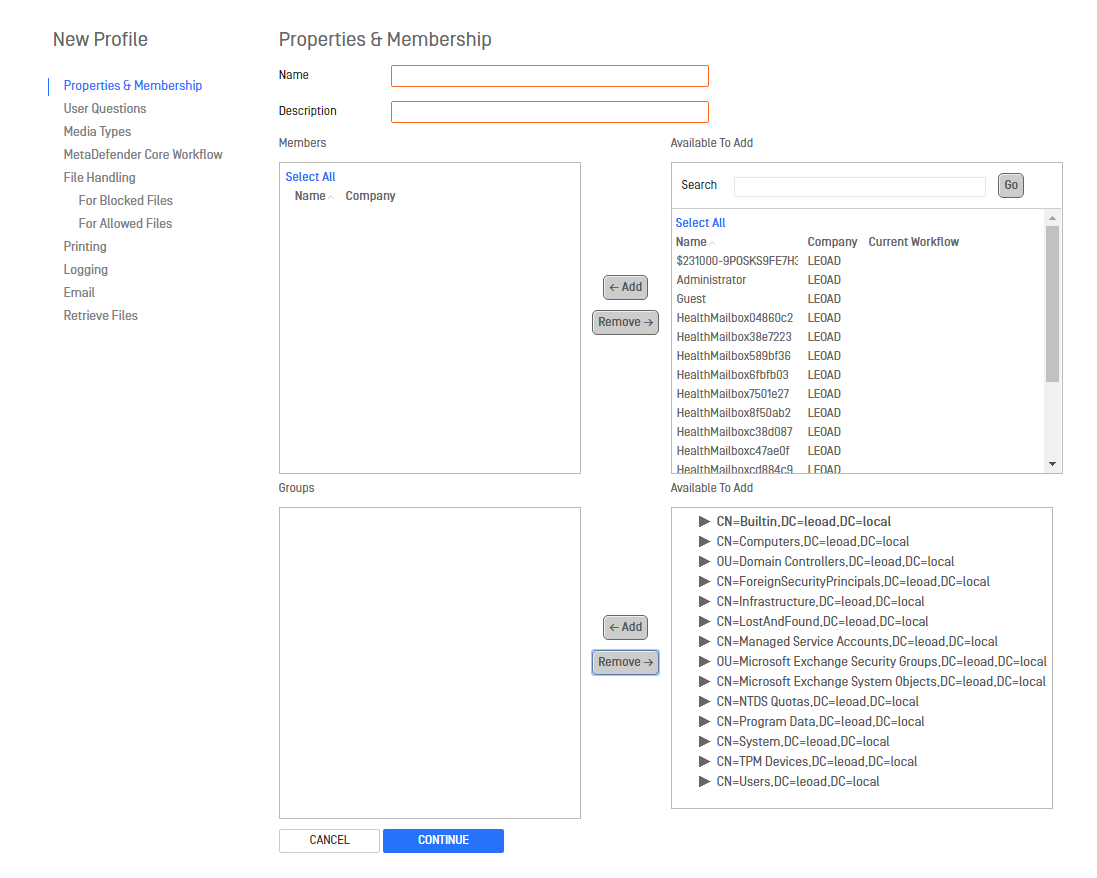Select All in Available To Add users
The height and width of the screenshot is (878, 1097).
point(700,223)
